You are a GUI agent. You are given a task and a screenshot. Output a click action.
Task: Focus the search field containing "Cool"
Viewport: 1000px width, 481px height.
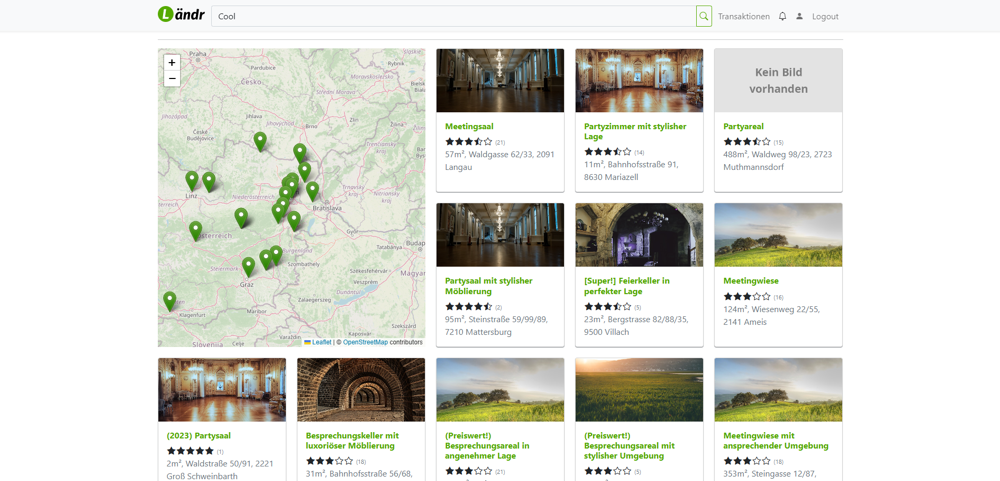point(453,16)
